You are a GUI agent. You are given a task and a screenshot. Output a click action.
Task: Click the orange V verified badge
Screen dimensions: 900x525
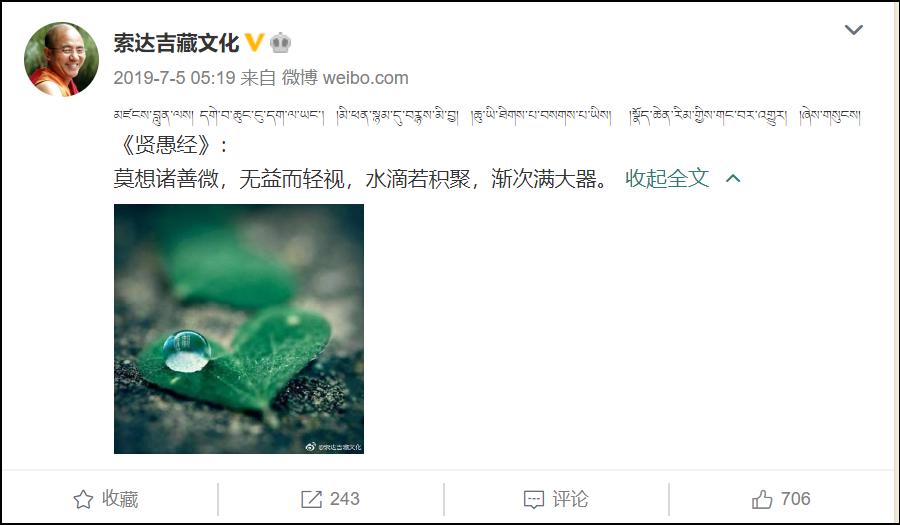(x=254, y=42)
